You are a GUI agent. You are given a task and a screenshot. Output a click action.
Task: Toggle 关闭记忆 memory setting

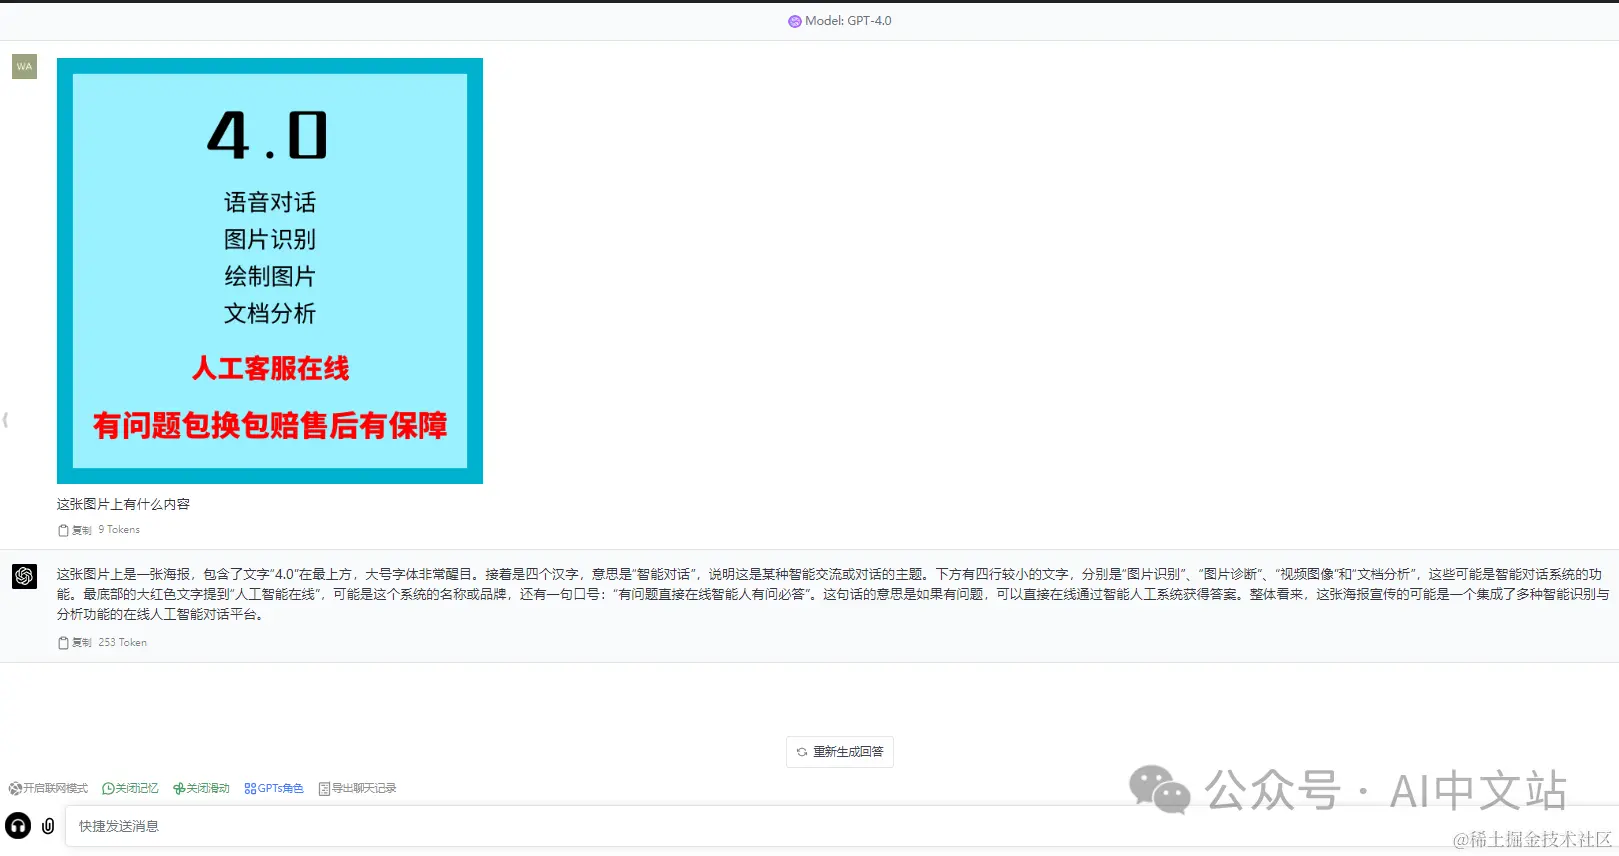pos(130,789)
